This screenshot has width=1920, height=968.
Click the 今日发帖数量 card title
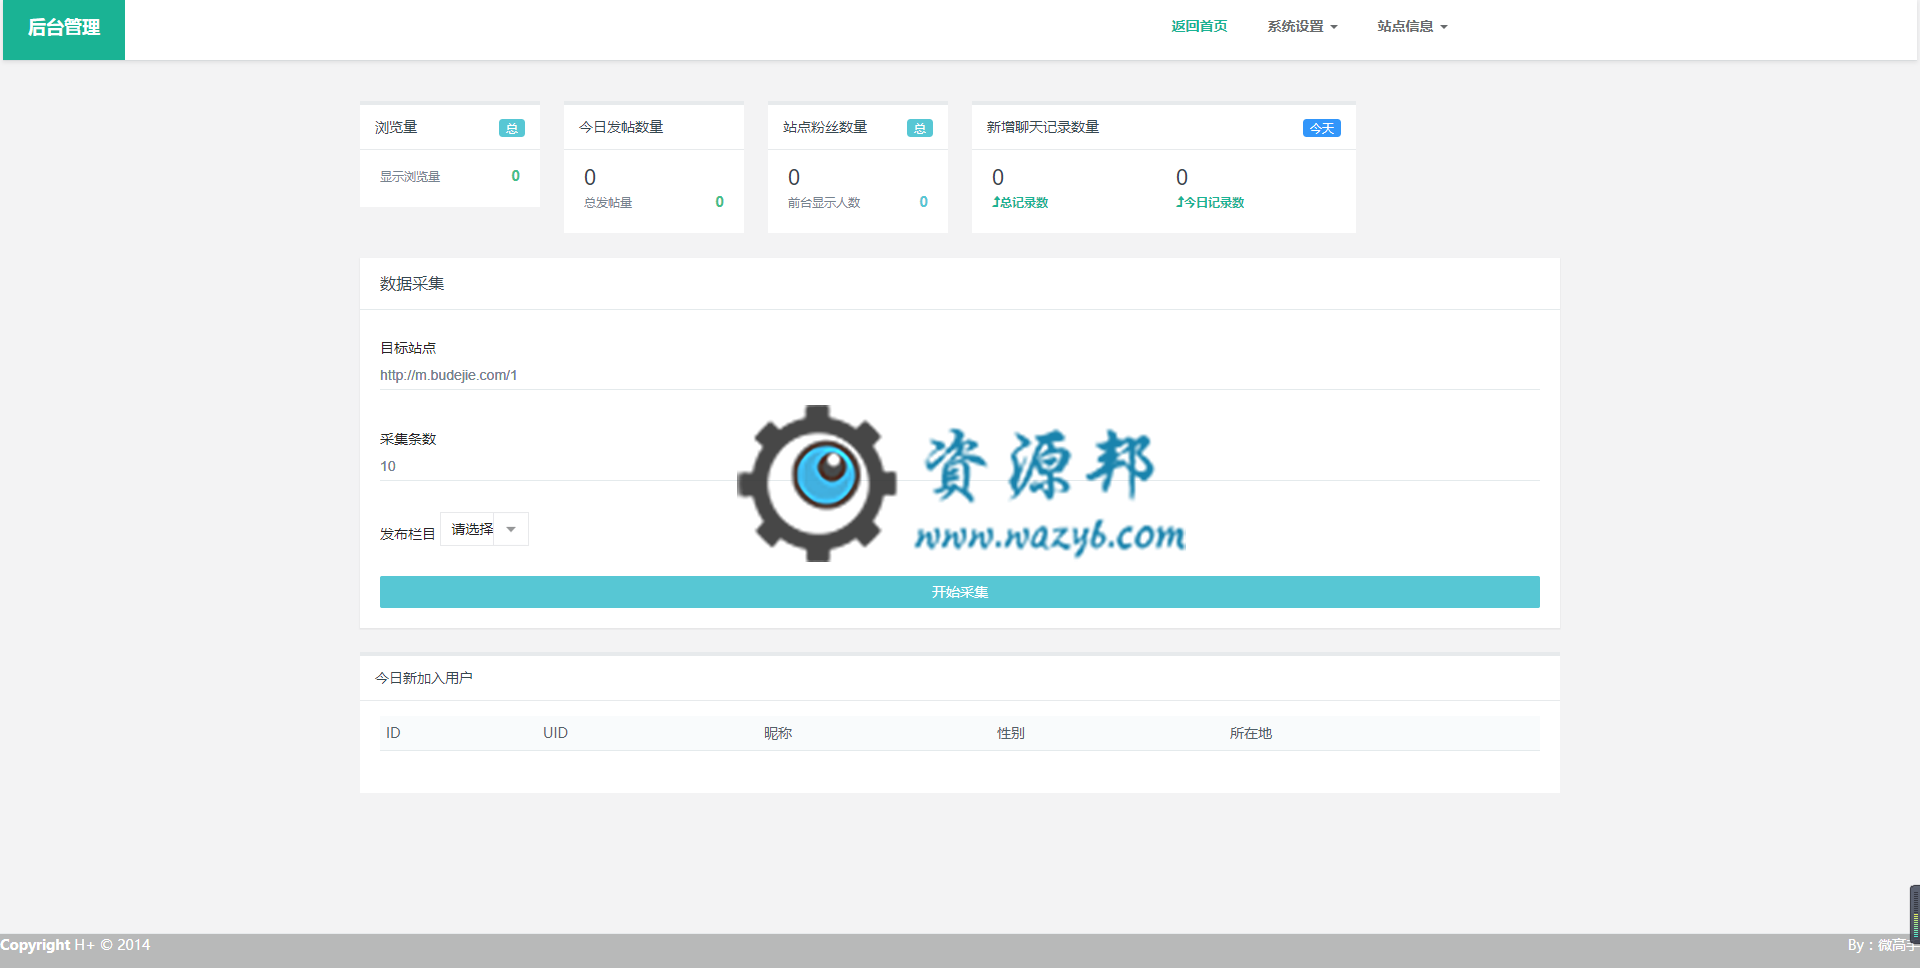click(621, 127)
